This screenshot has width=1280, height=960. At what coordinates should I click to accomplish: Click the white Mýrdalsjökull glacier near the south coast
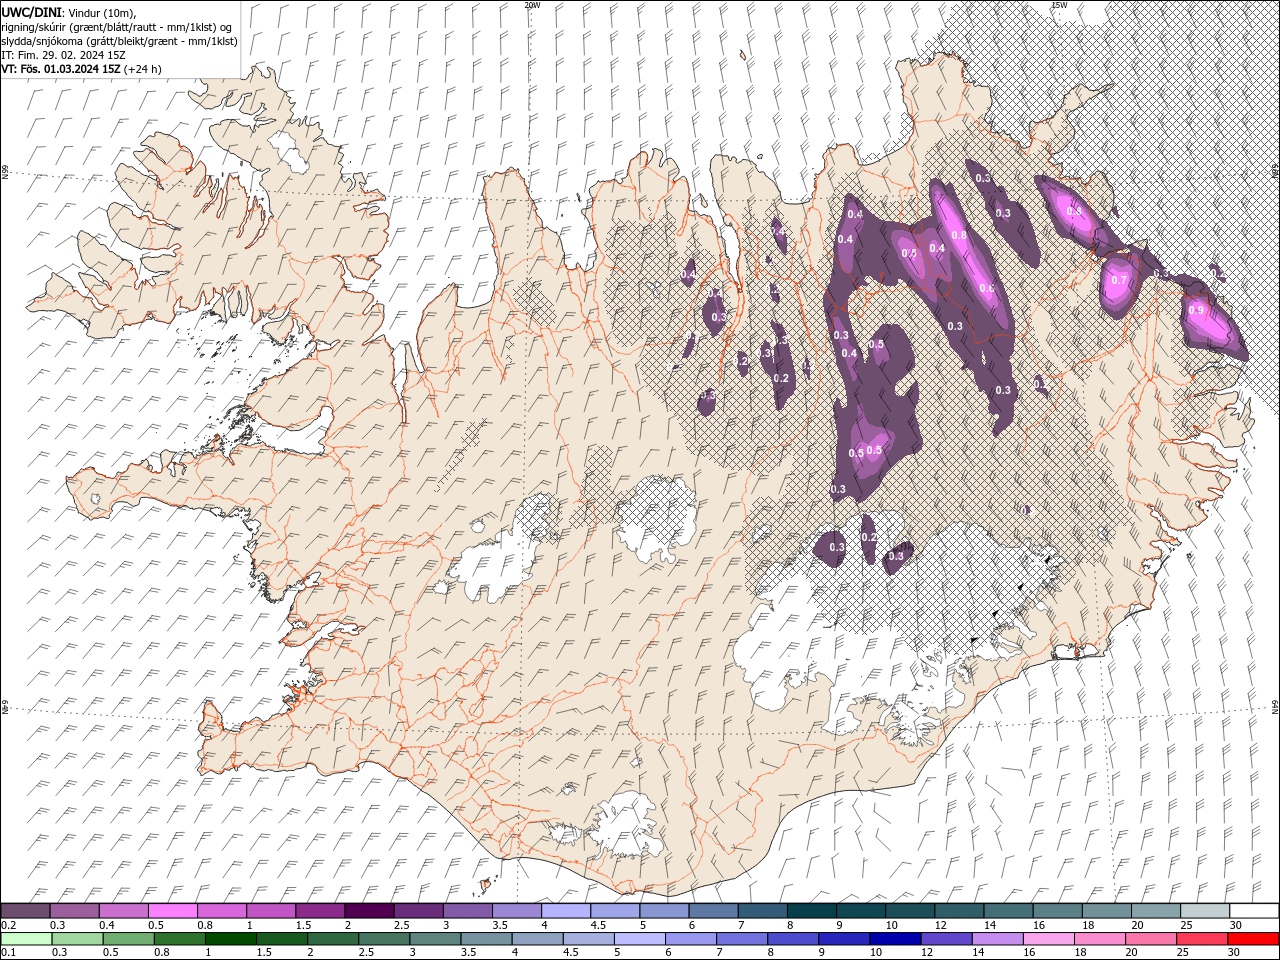(x=628, y=822)
